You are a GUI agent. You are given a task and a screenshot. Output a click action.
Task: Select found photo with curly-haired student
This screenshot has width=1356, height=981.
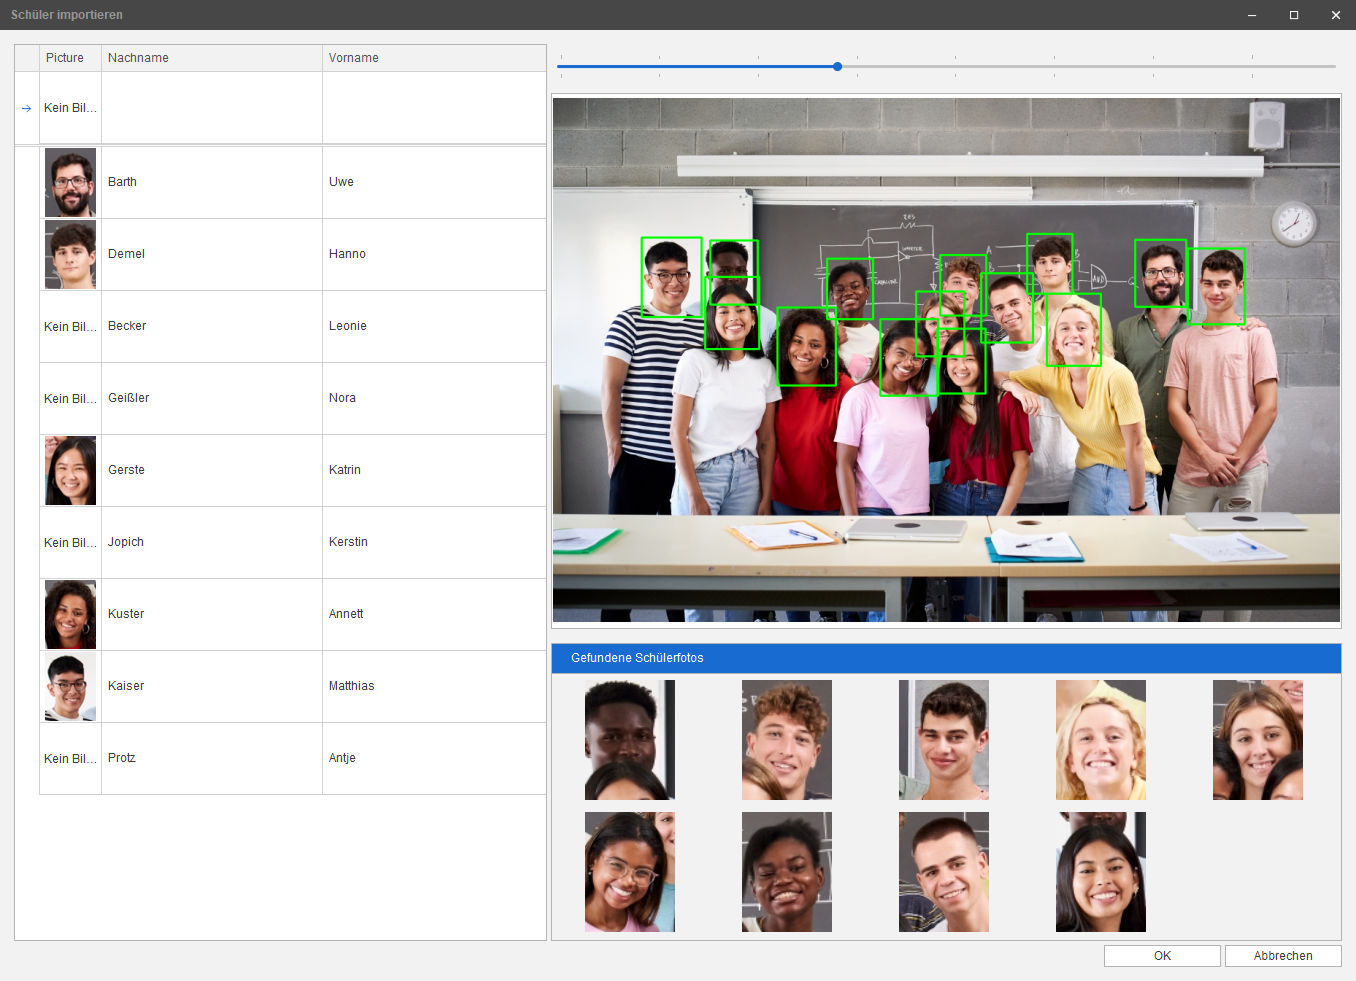tap(786, 740)
